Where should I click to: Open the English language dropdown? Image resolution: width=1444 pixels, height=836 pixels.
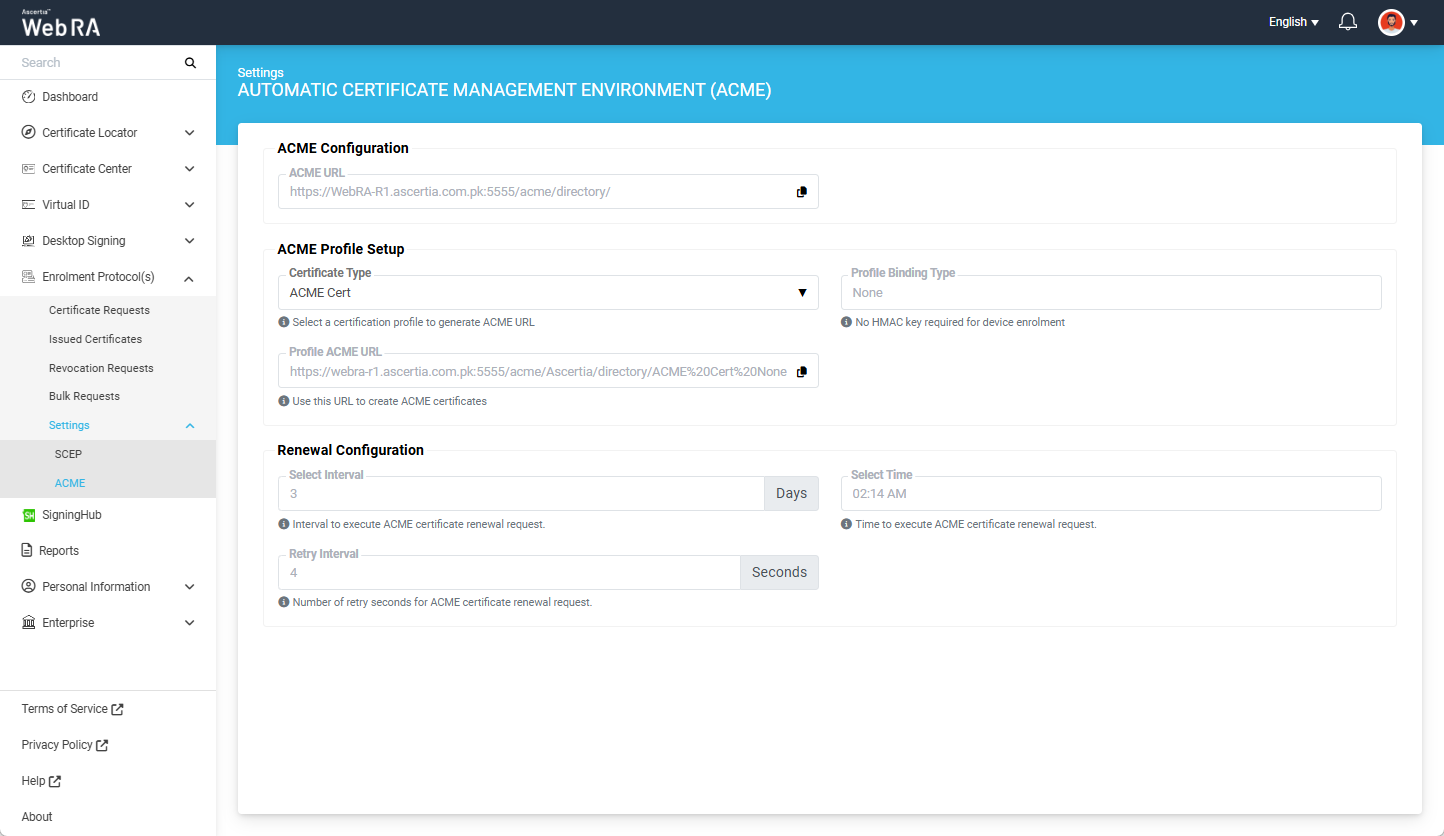(1293, 22)
